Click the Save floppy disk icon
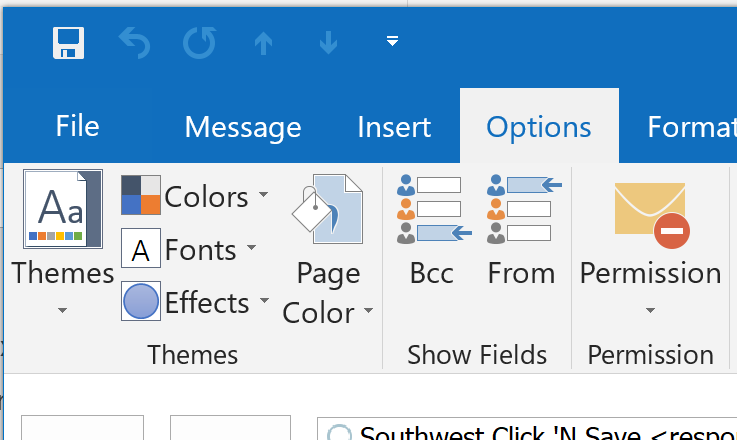 click(69, 42)
